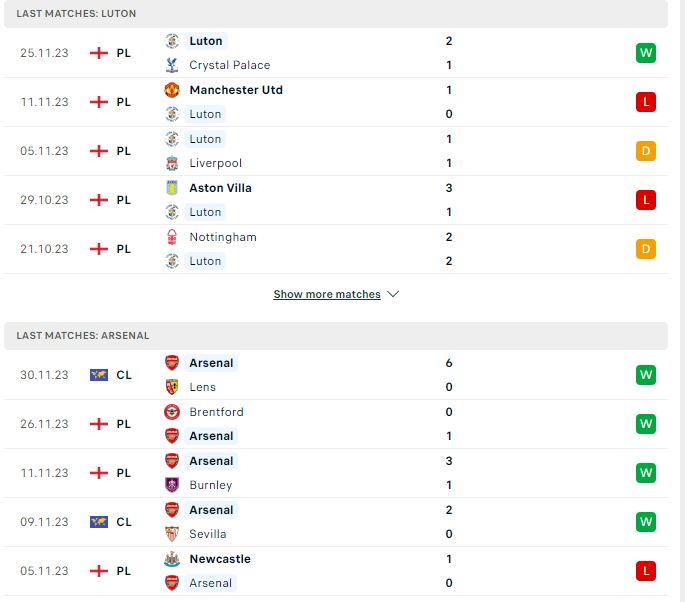The image size is (685, 602).
Task: Click the Lens club crest icon
Action: 172,387
